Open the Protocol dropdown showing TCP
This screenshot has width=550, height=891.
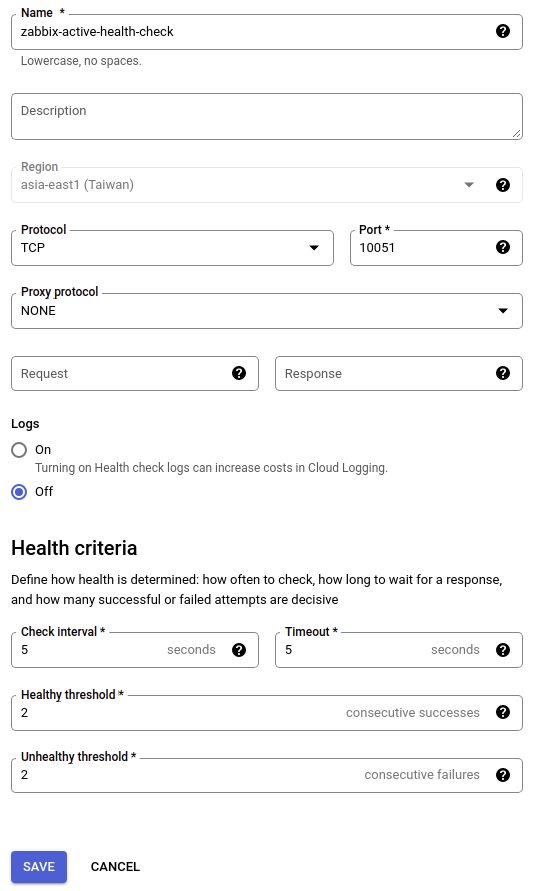pos(172,248)
